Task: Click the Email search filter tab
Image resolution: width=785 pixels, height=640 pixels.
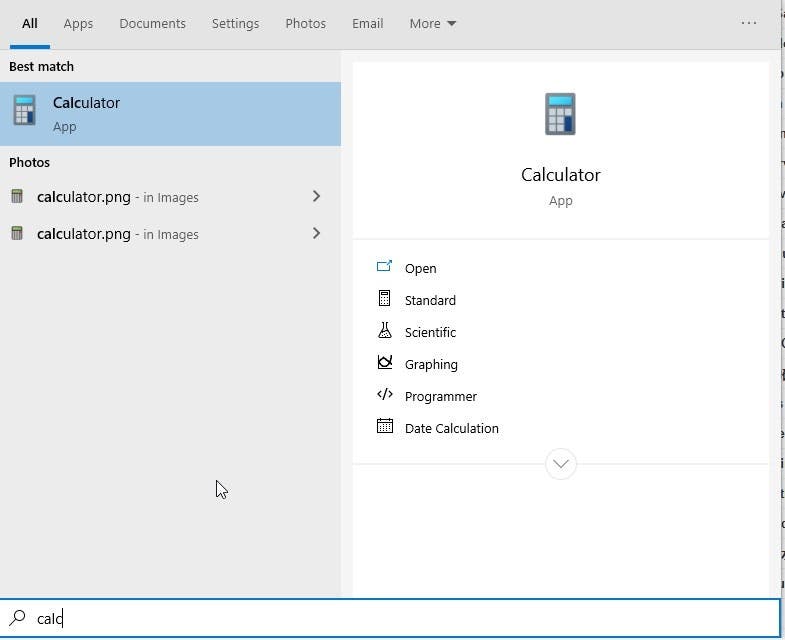Action: pyautogui.click(x=367, y=23)
